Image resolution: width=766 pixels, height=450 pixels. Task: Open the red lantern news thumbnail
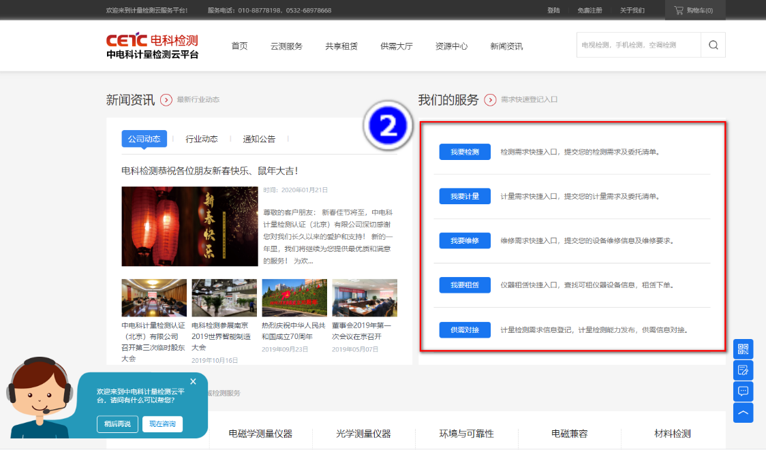coord(189,226)
